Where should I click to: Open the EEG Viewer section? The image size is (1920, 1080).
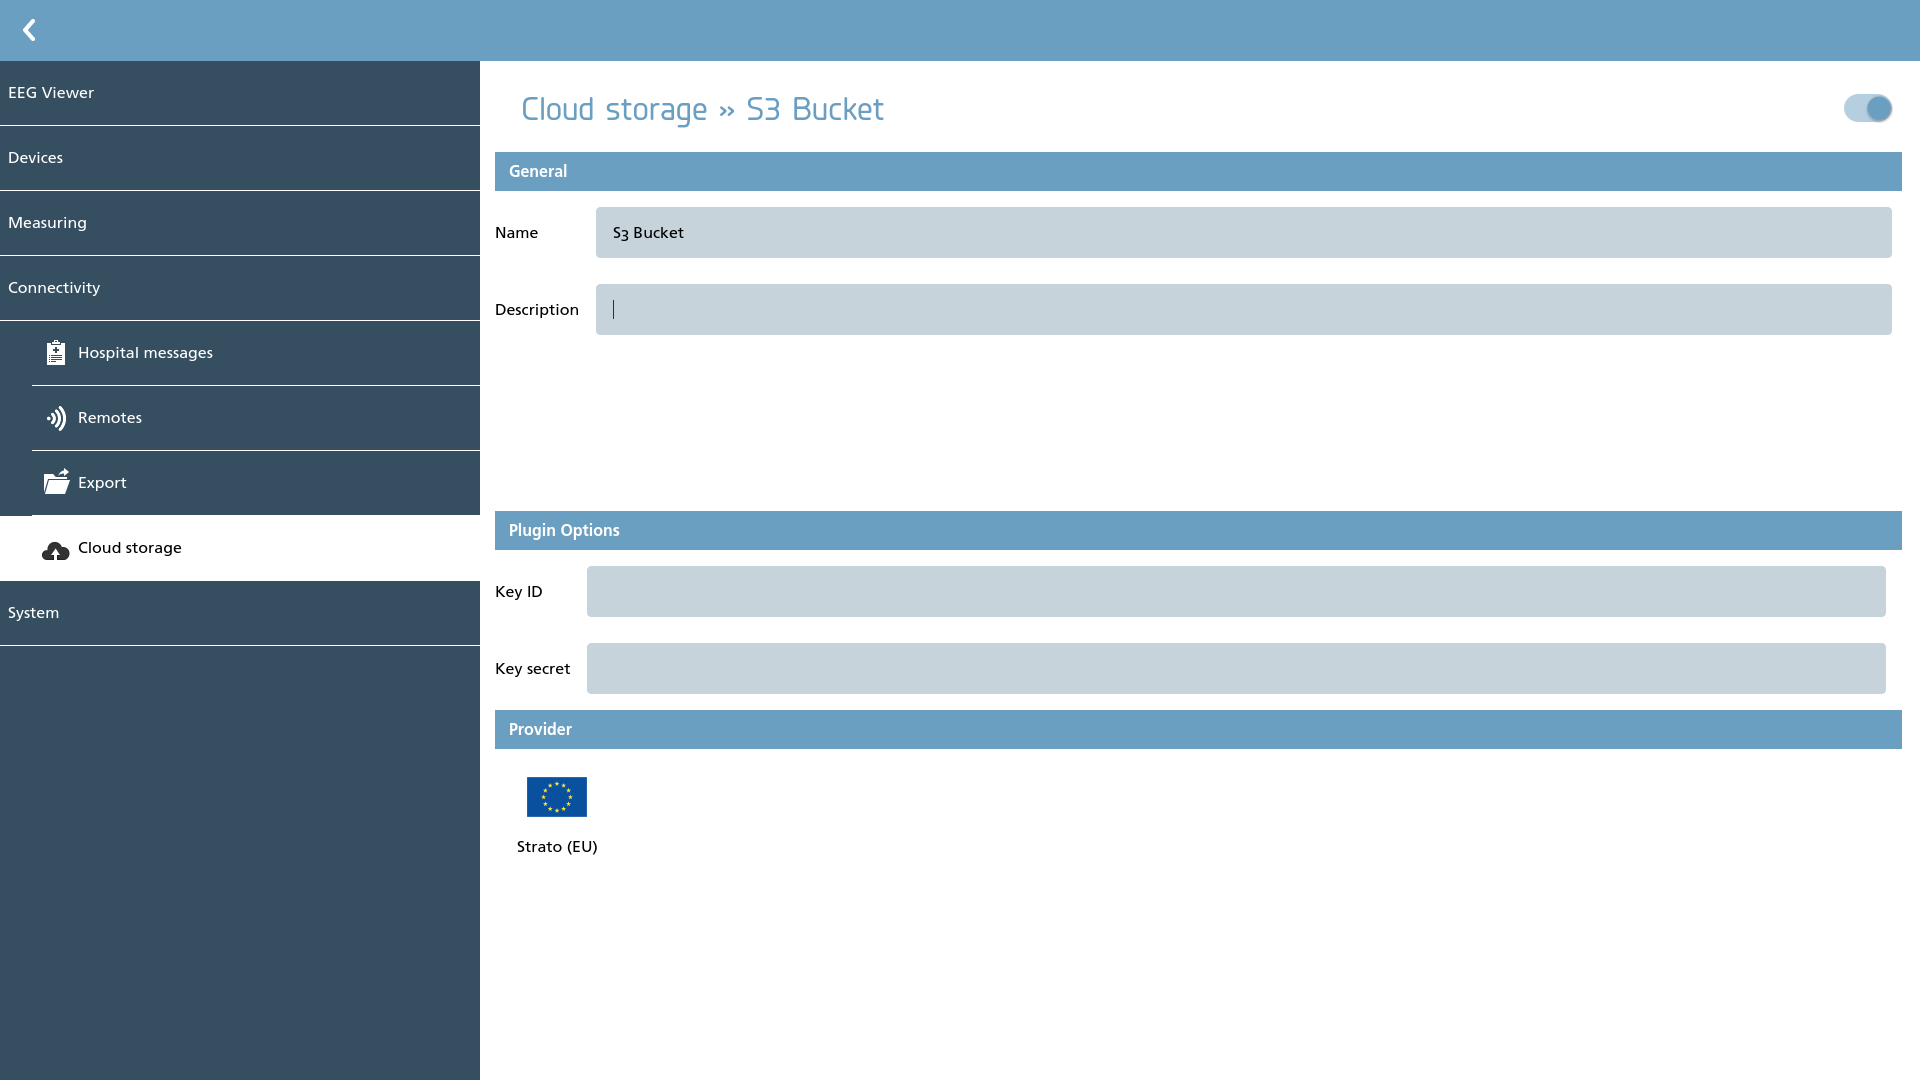point(240,93)
